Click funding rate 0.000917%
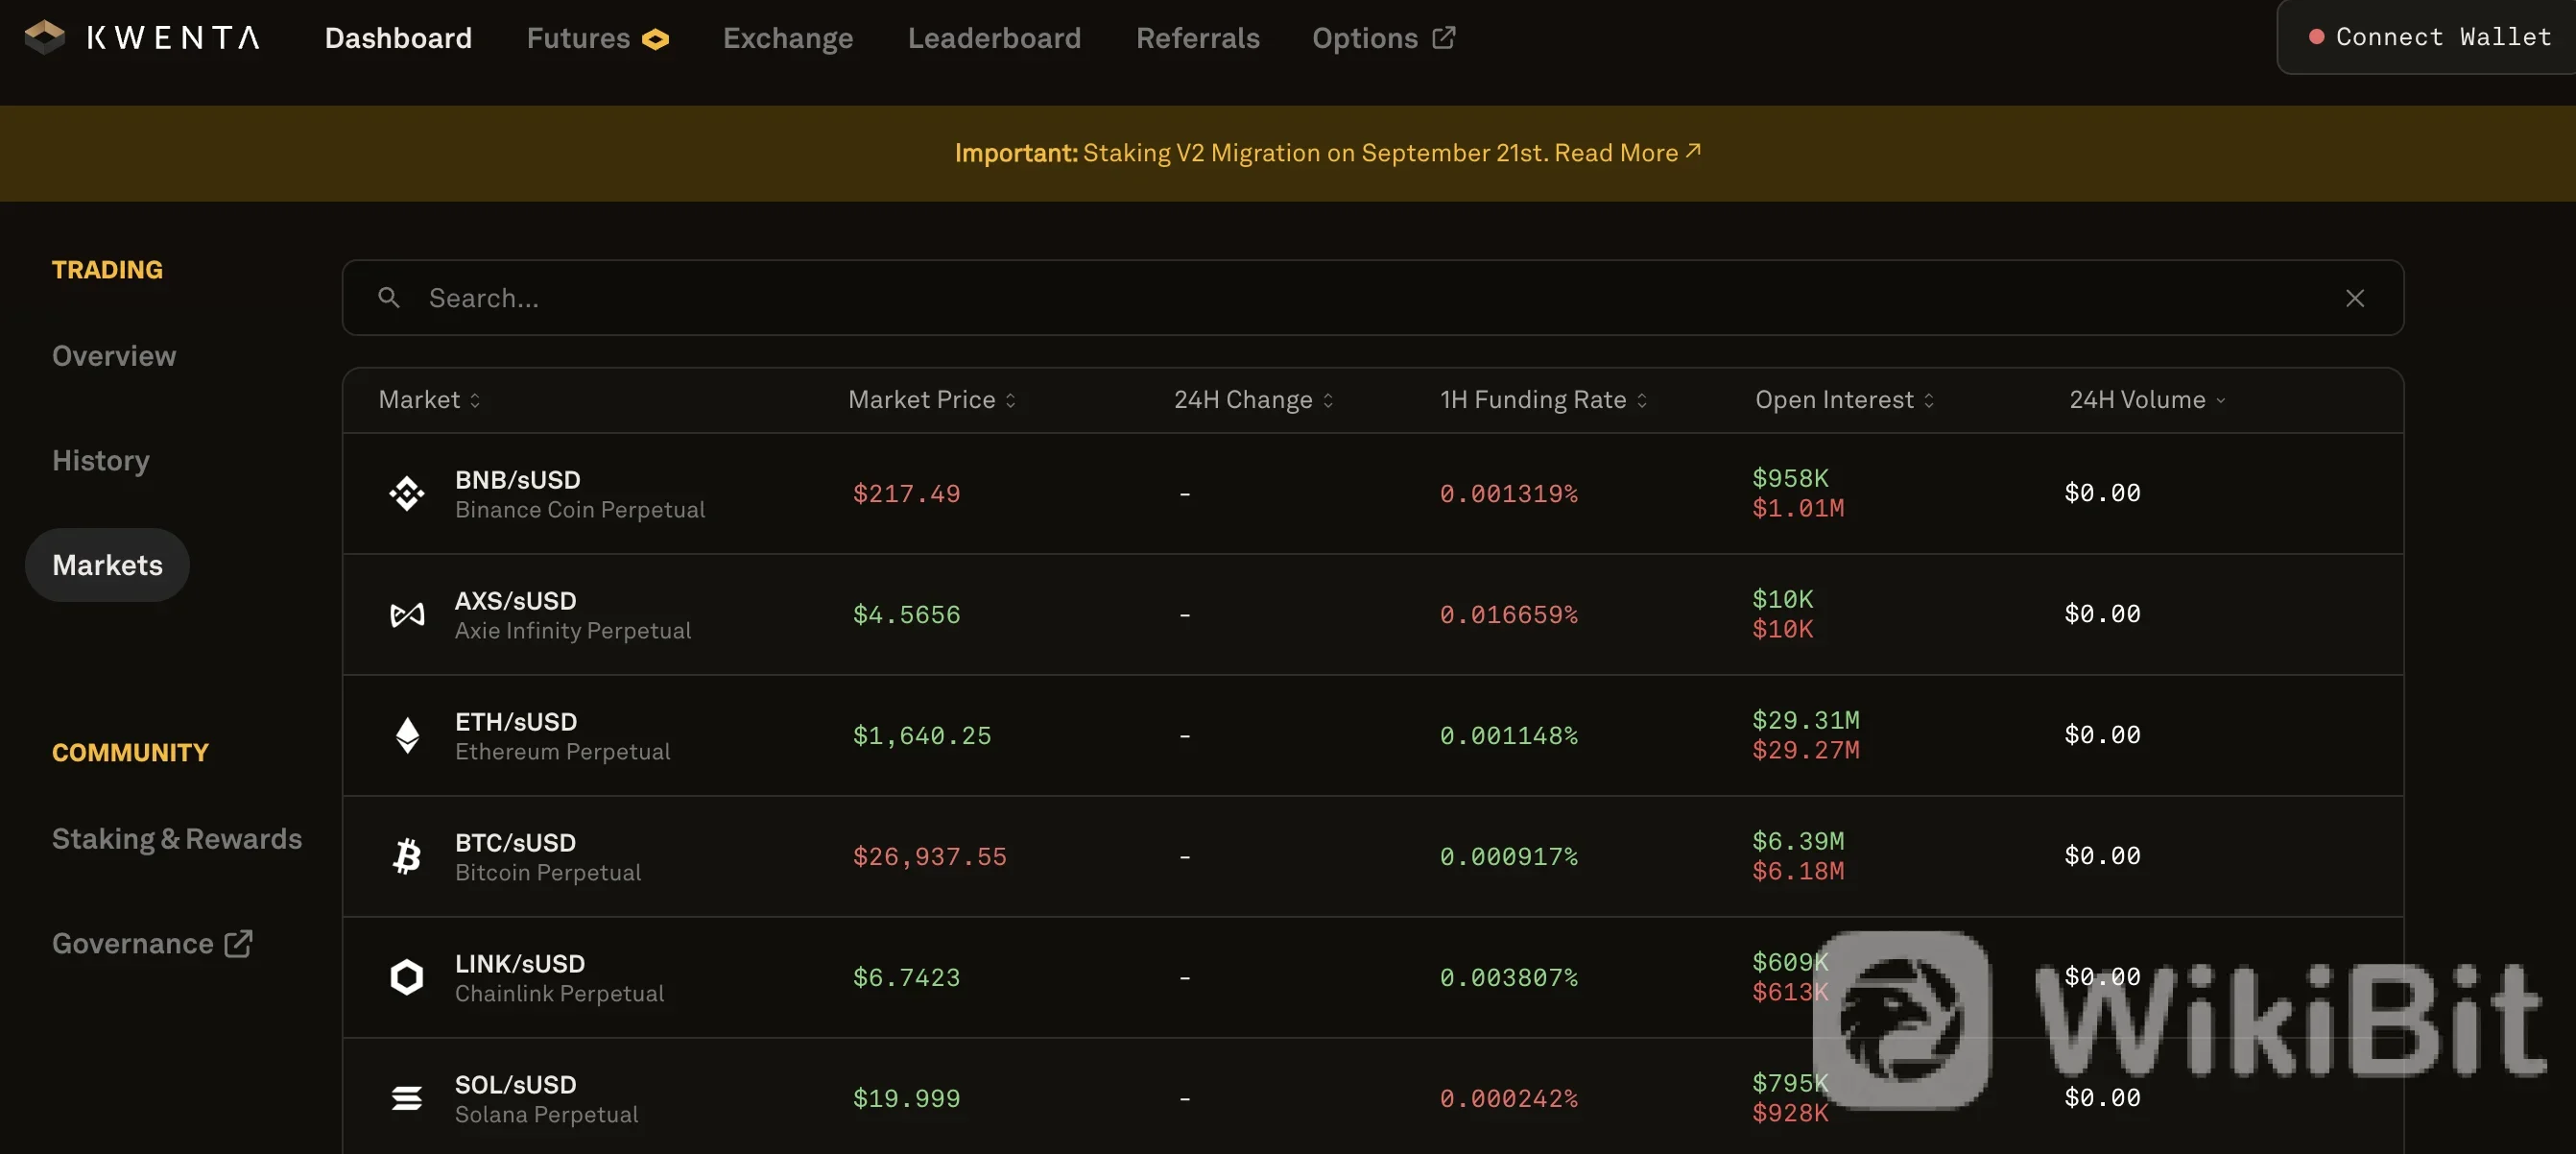2576x1154 pixels. tap(1508, 856)
